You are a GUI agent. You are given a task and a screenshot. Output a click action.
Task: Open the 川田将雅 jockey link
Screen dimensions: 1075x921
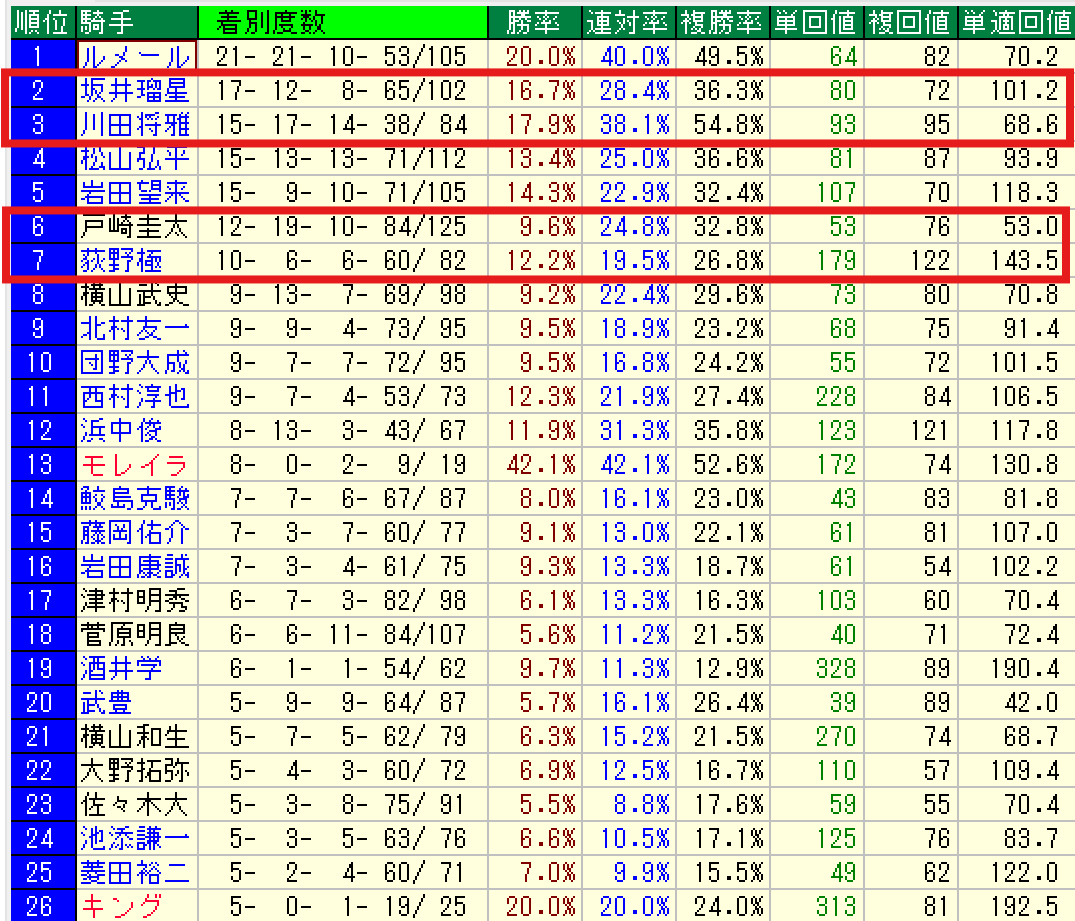click(x=134, y=125)
